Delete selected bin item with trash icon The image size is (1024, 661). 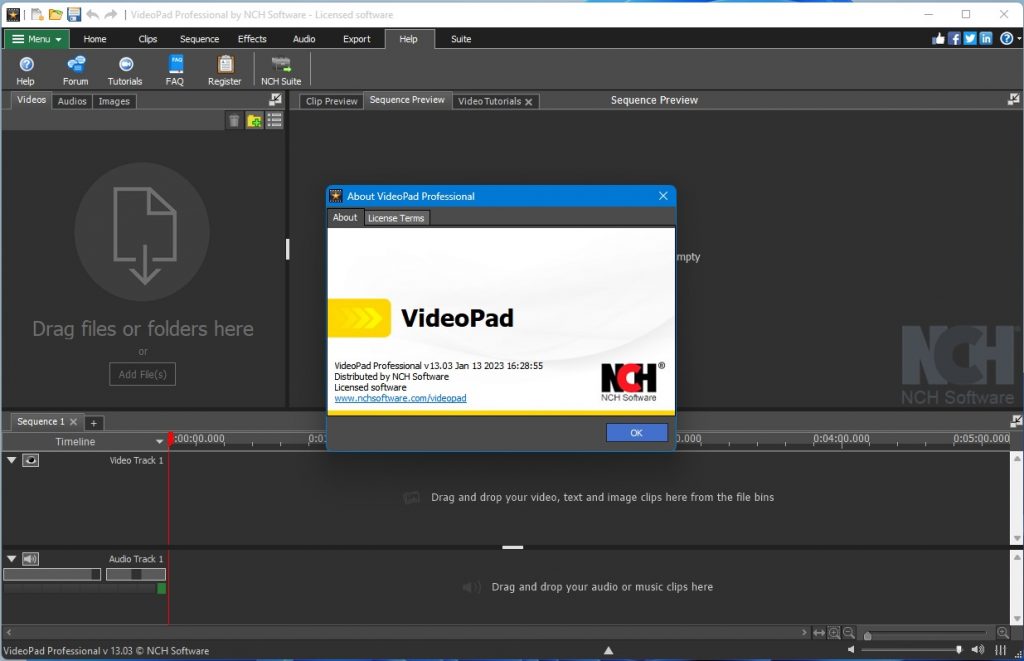point(234,120)
